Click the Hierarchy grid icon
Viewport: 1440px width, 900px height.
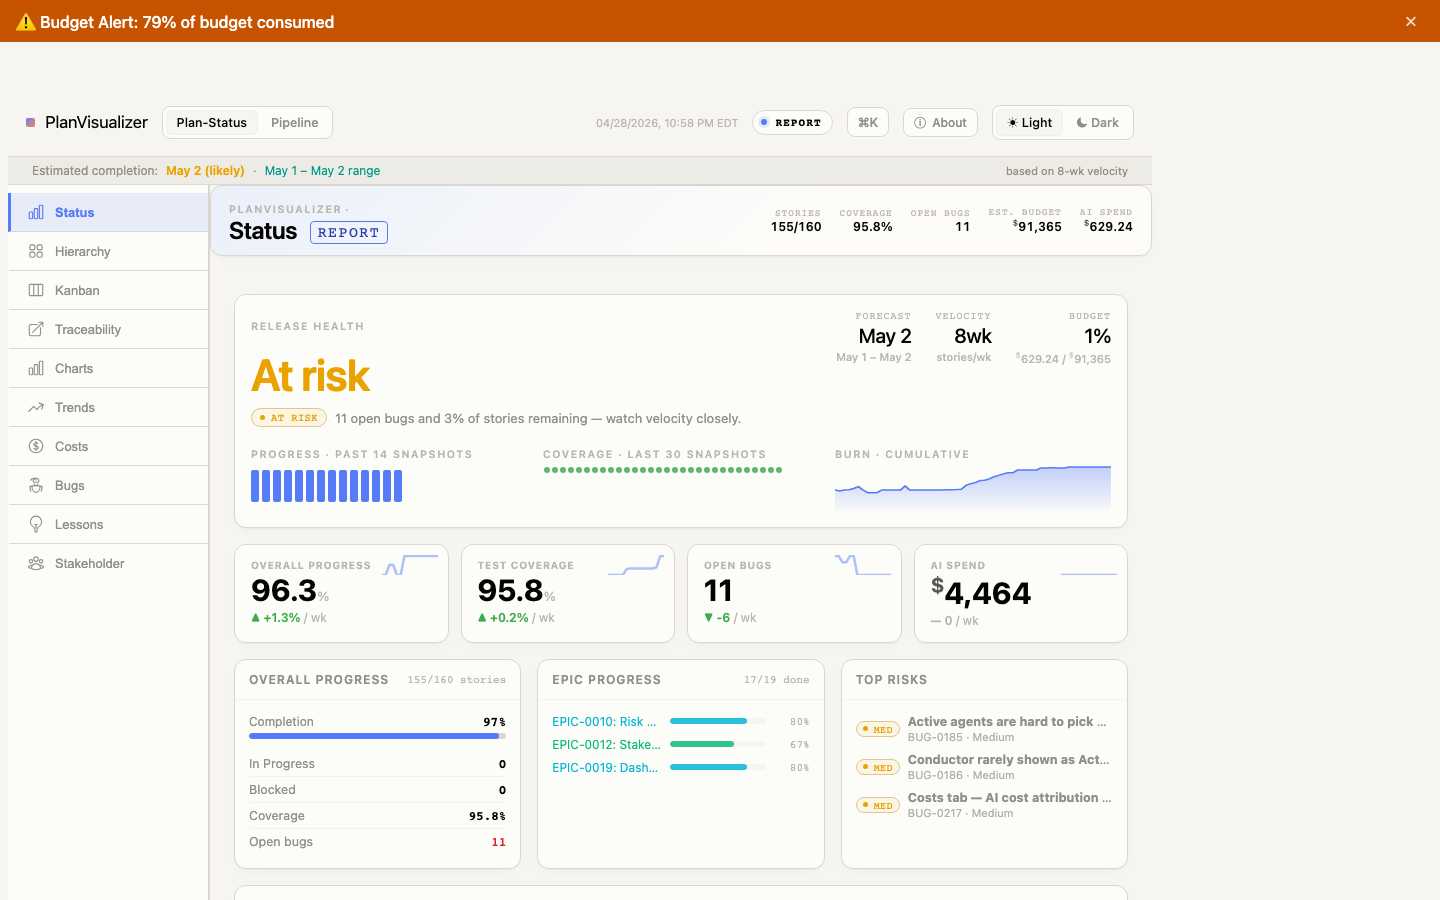pos(36,251)
